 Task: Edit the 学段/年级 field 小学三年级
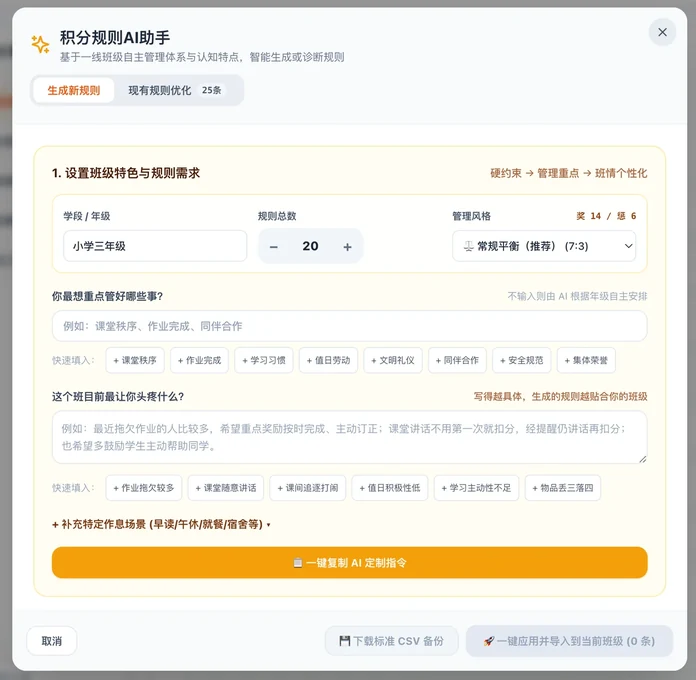pos(155,246)
